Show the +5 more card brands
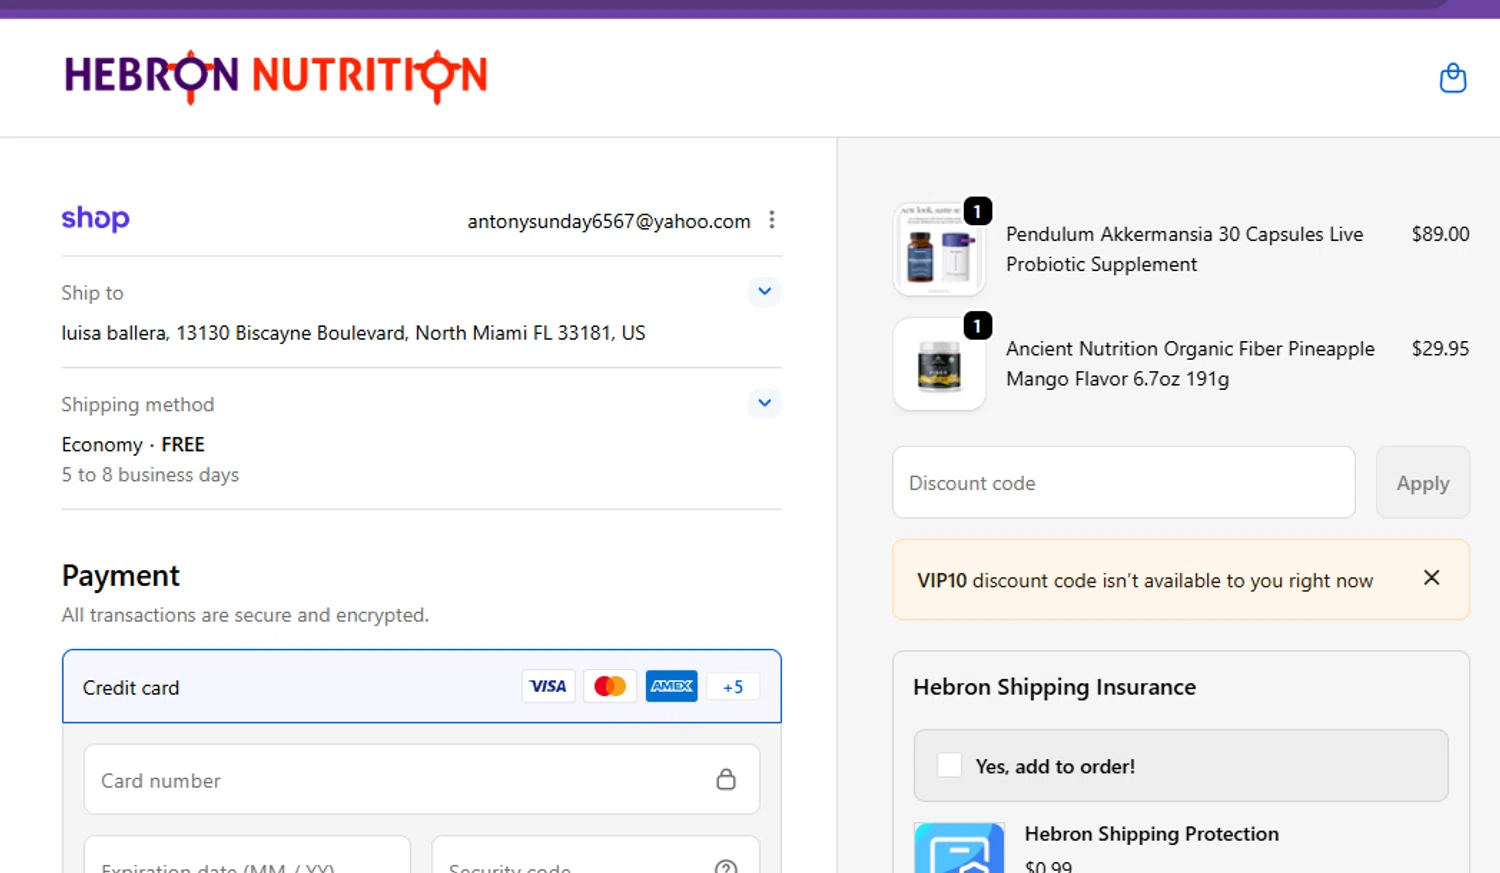 point(733,687)
